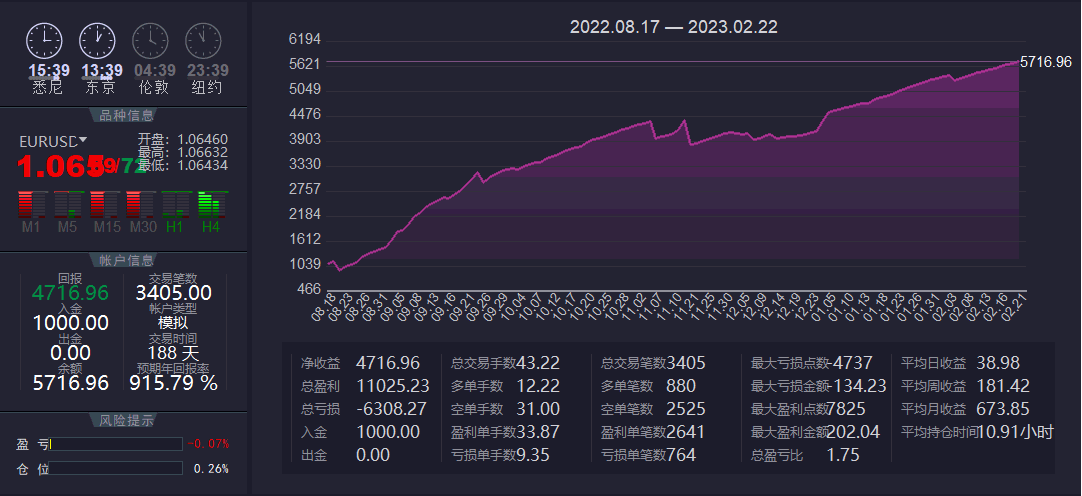Click the 盈亏 profit/loss progress bar

point(116,444)
